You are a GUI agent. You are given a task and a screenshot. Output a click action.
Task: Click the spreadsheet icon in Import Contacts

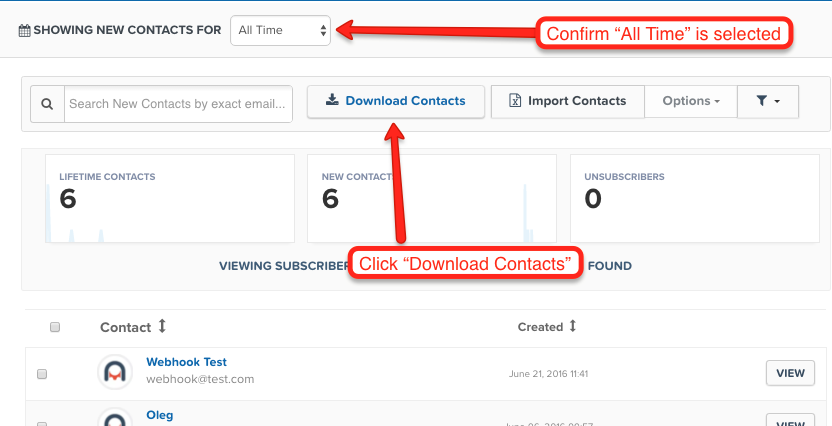point(515,101)
